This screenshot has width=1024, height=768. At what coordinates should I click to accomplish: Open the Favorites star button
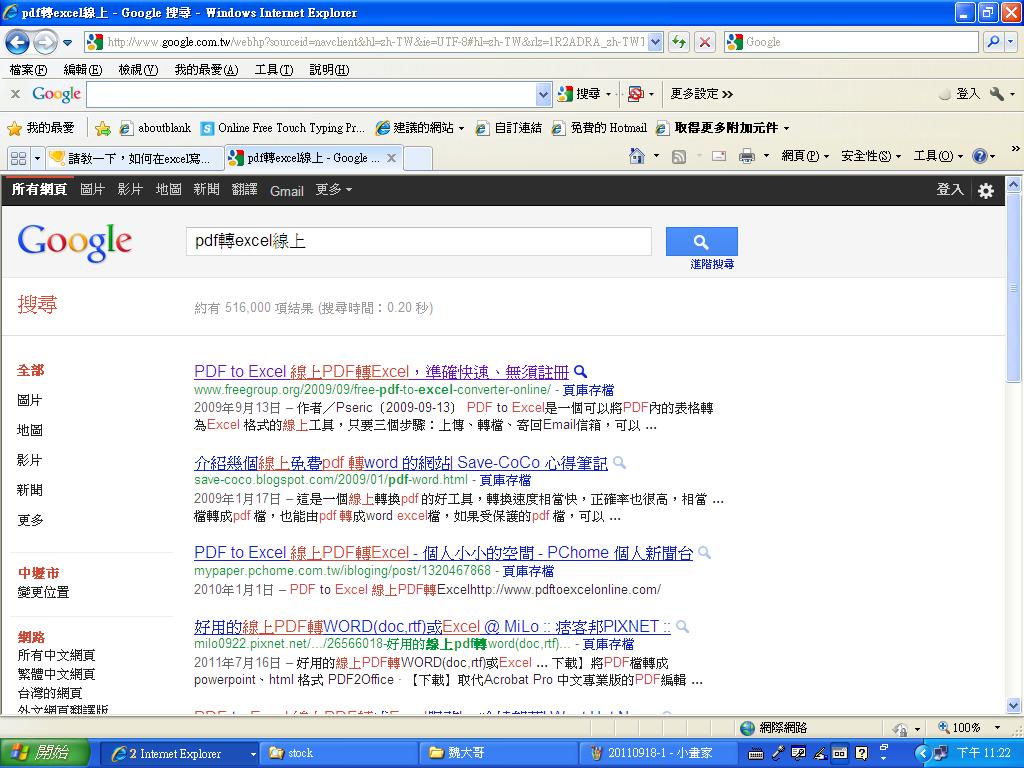40,128
